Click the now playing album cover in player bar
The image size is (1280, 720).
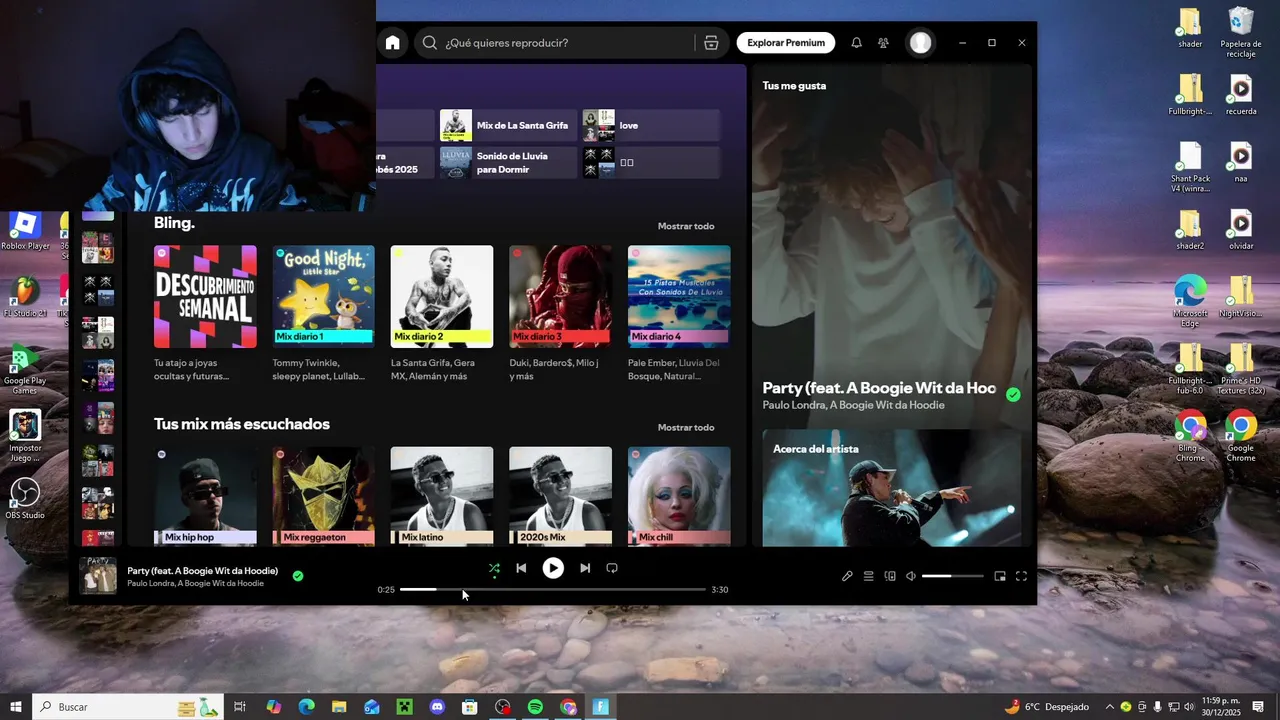pyautogui.click(x=98, y=576)
